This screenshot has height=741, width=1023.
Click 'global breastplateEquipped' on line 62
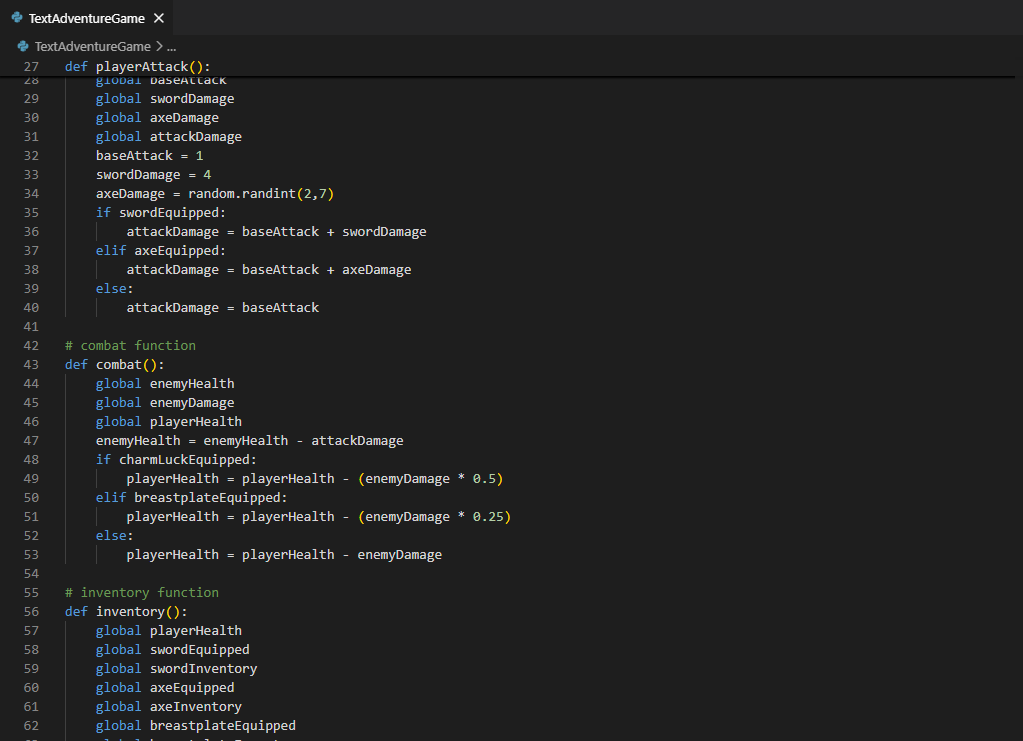coord(196,725)
